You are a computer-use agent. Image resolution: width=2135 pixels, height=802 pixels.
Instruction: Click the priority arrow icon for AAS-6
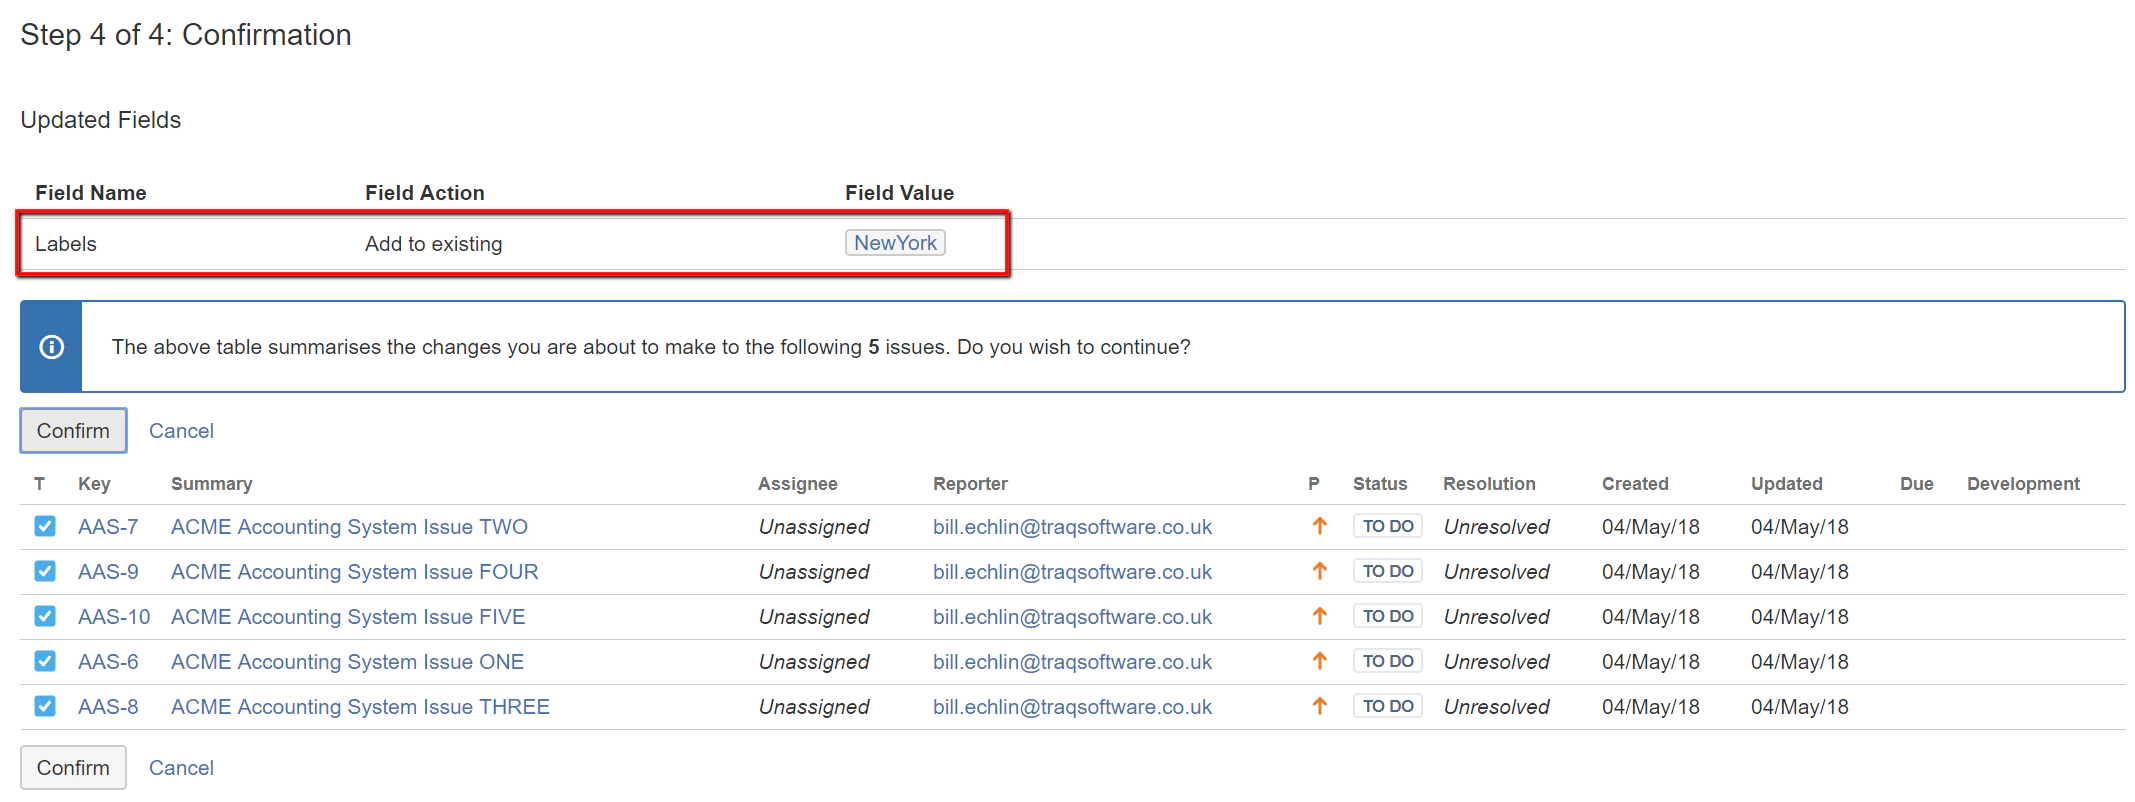pos(1319,661)
